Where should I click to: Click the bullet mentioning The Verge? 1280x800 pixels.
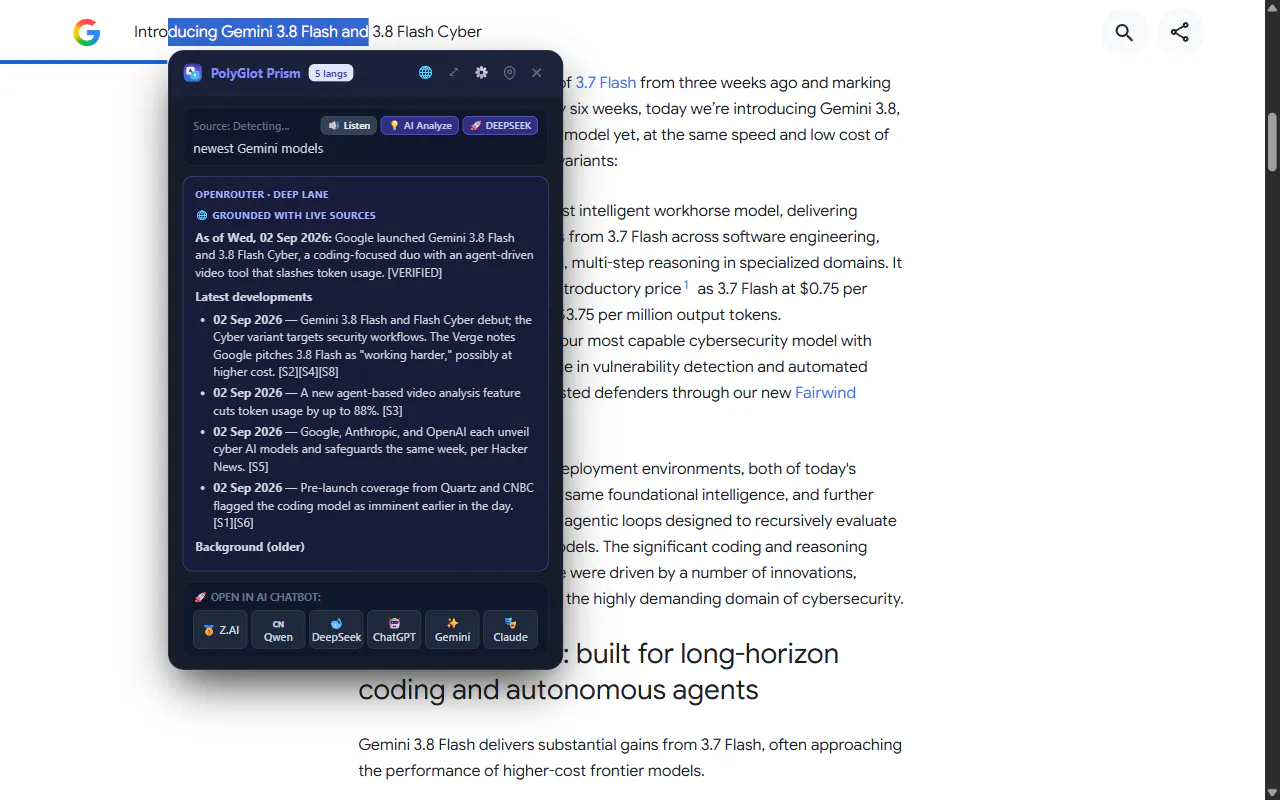pos(372,346)
